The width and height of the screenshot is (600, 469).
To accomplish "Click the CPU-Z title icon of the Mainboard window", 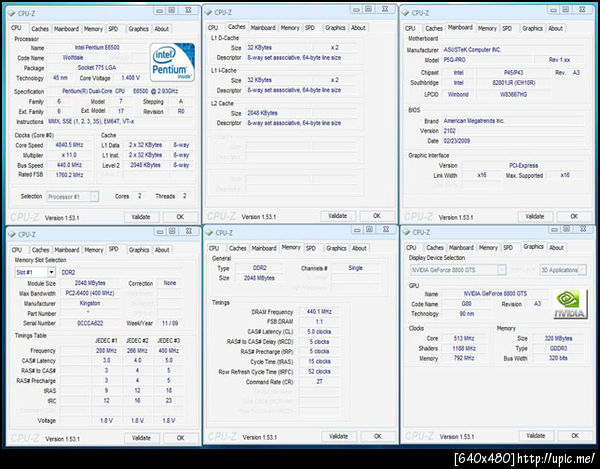I will coord(405,13).
